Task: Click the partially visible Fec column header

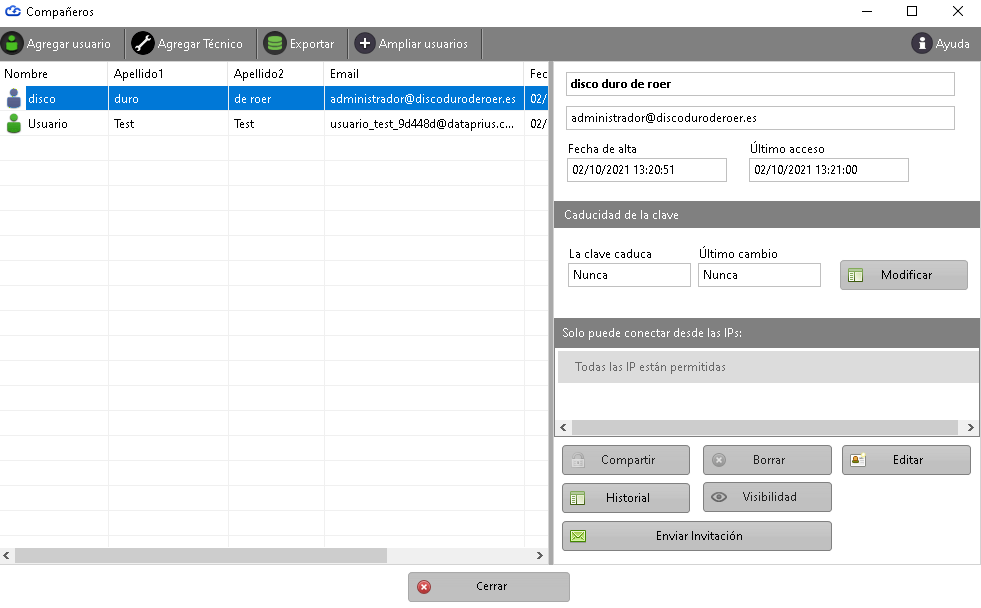Action: click(x=537, y=74)
